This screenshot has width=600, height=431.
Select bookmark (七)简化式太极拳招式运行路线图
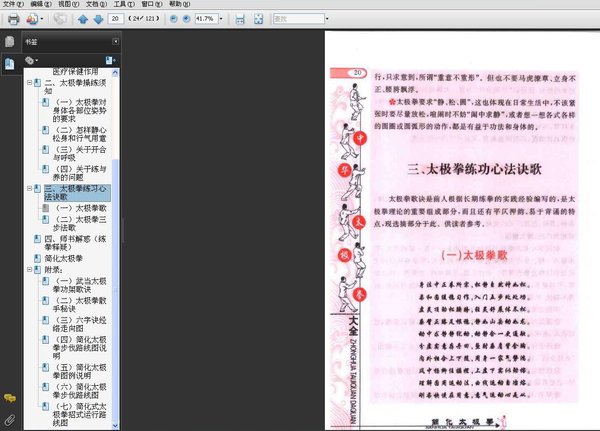click(80, 414)
